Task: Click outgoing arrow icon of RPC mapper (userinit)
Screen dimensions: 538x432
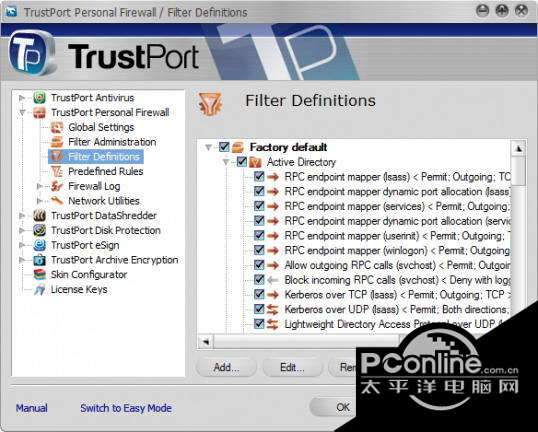Action: coord(273,236)
